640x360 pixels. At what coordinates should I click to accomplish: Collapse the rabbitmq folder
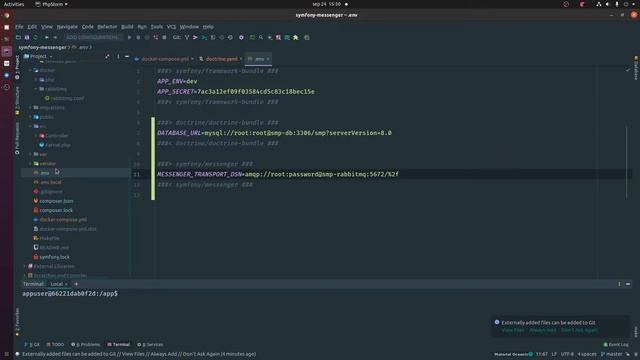tap(36, 89)
